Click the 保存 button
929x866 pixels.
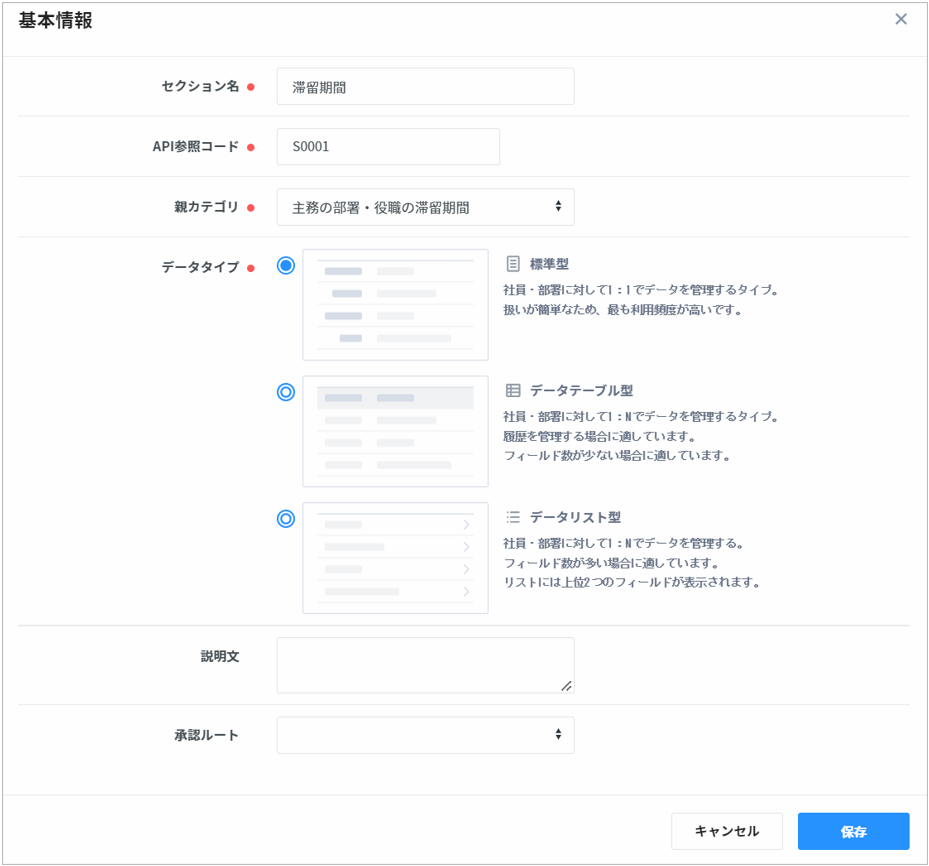853,831
